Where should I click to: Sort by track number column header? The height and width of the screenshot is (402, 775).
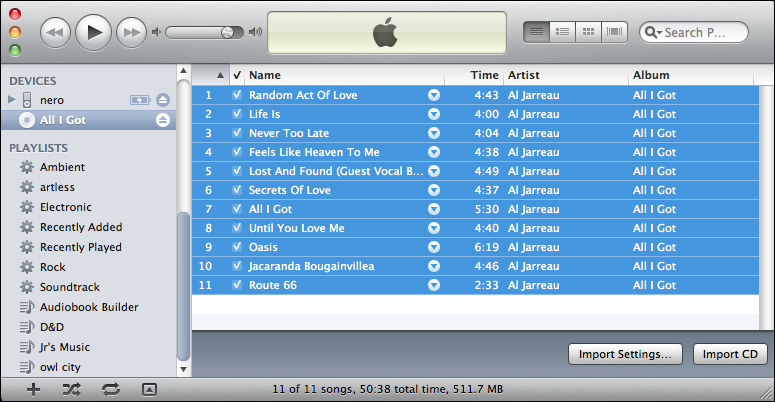click(211, 75)
